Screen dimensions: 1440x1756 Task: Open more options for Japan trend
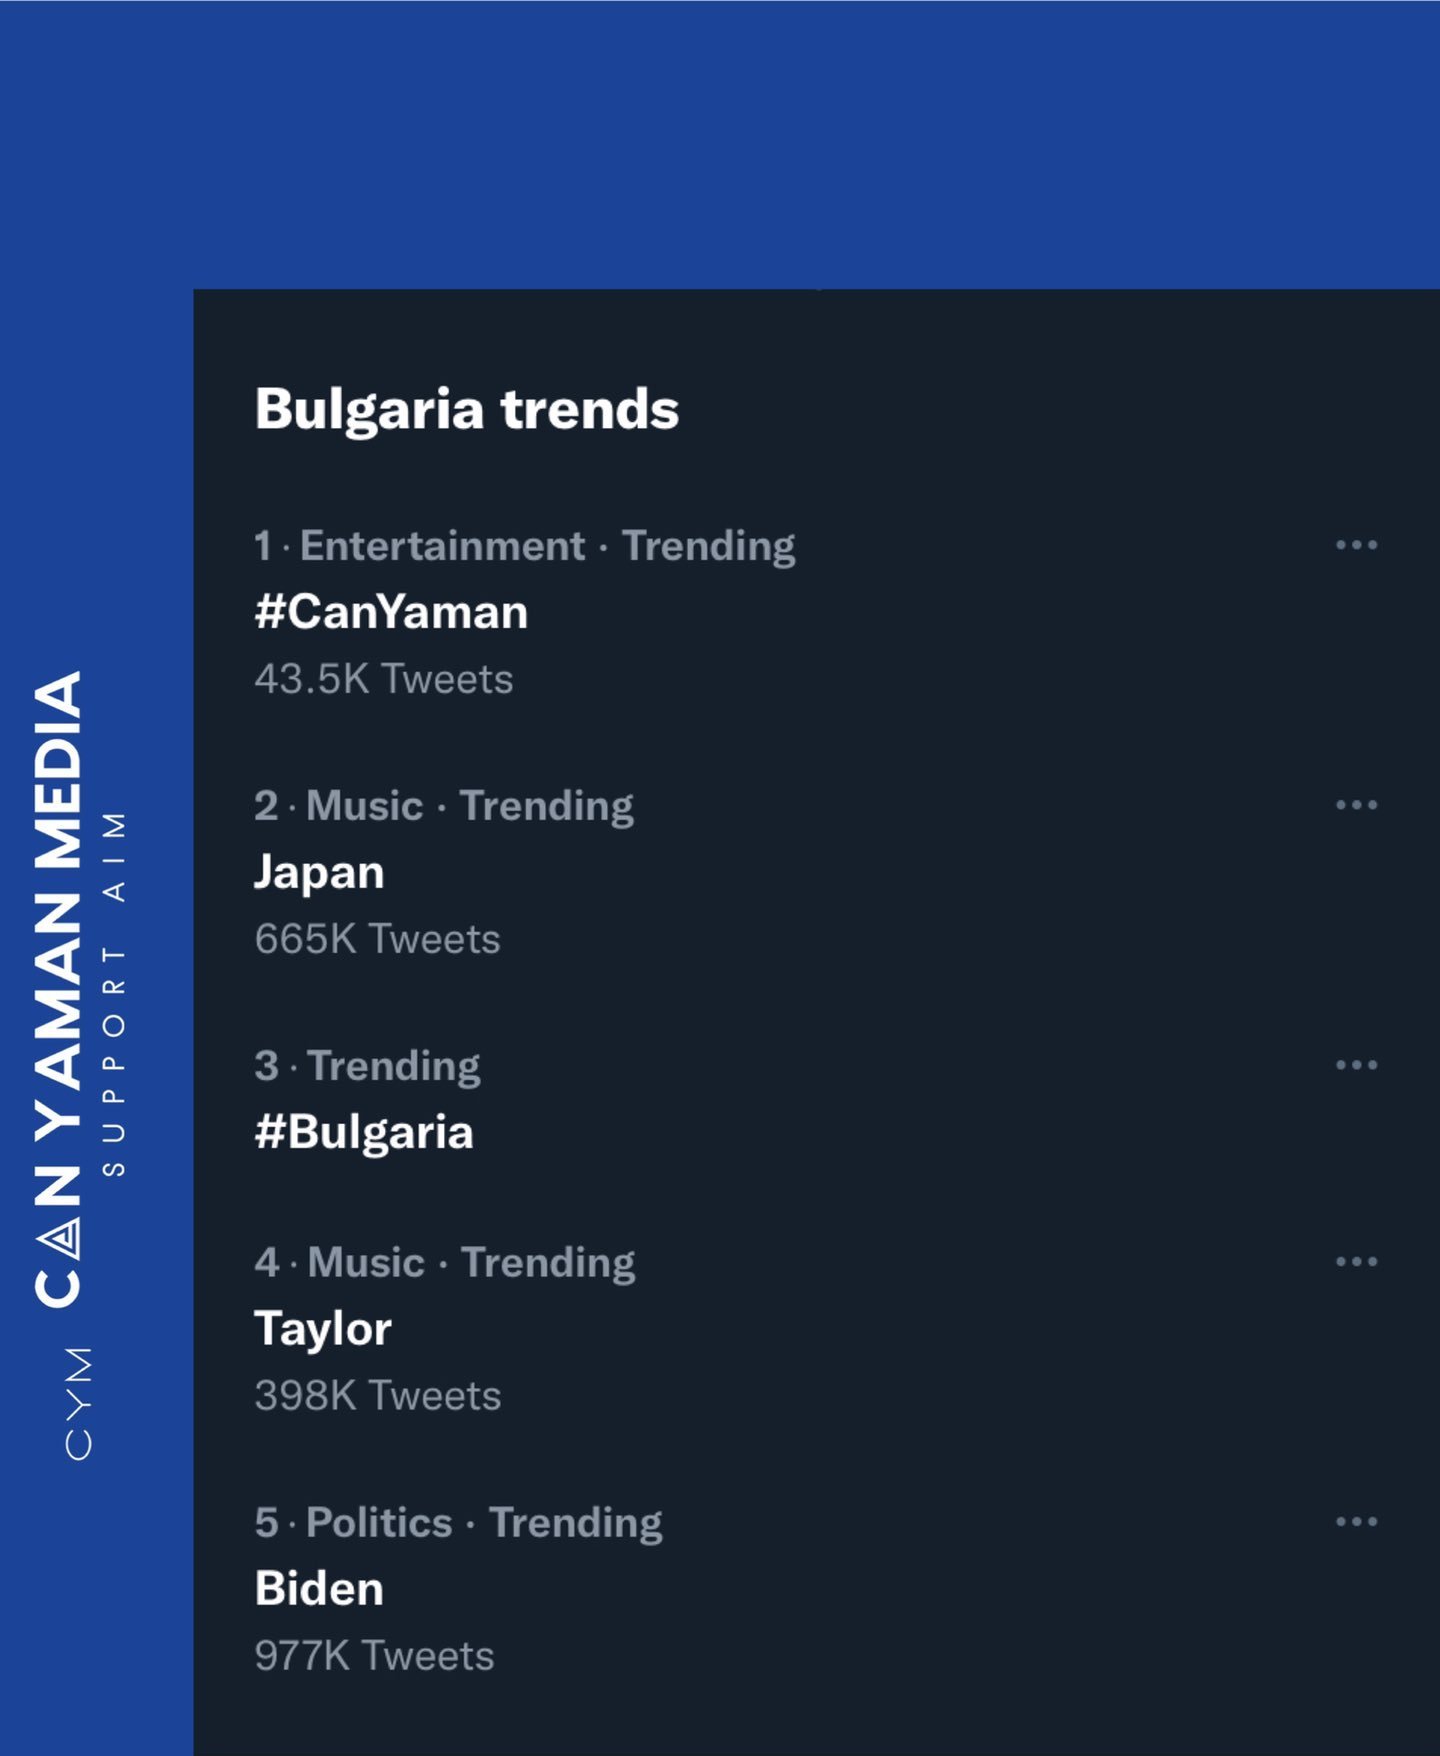(x=1356, y=805)
